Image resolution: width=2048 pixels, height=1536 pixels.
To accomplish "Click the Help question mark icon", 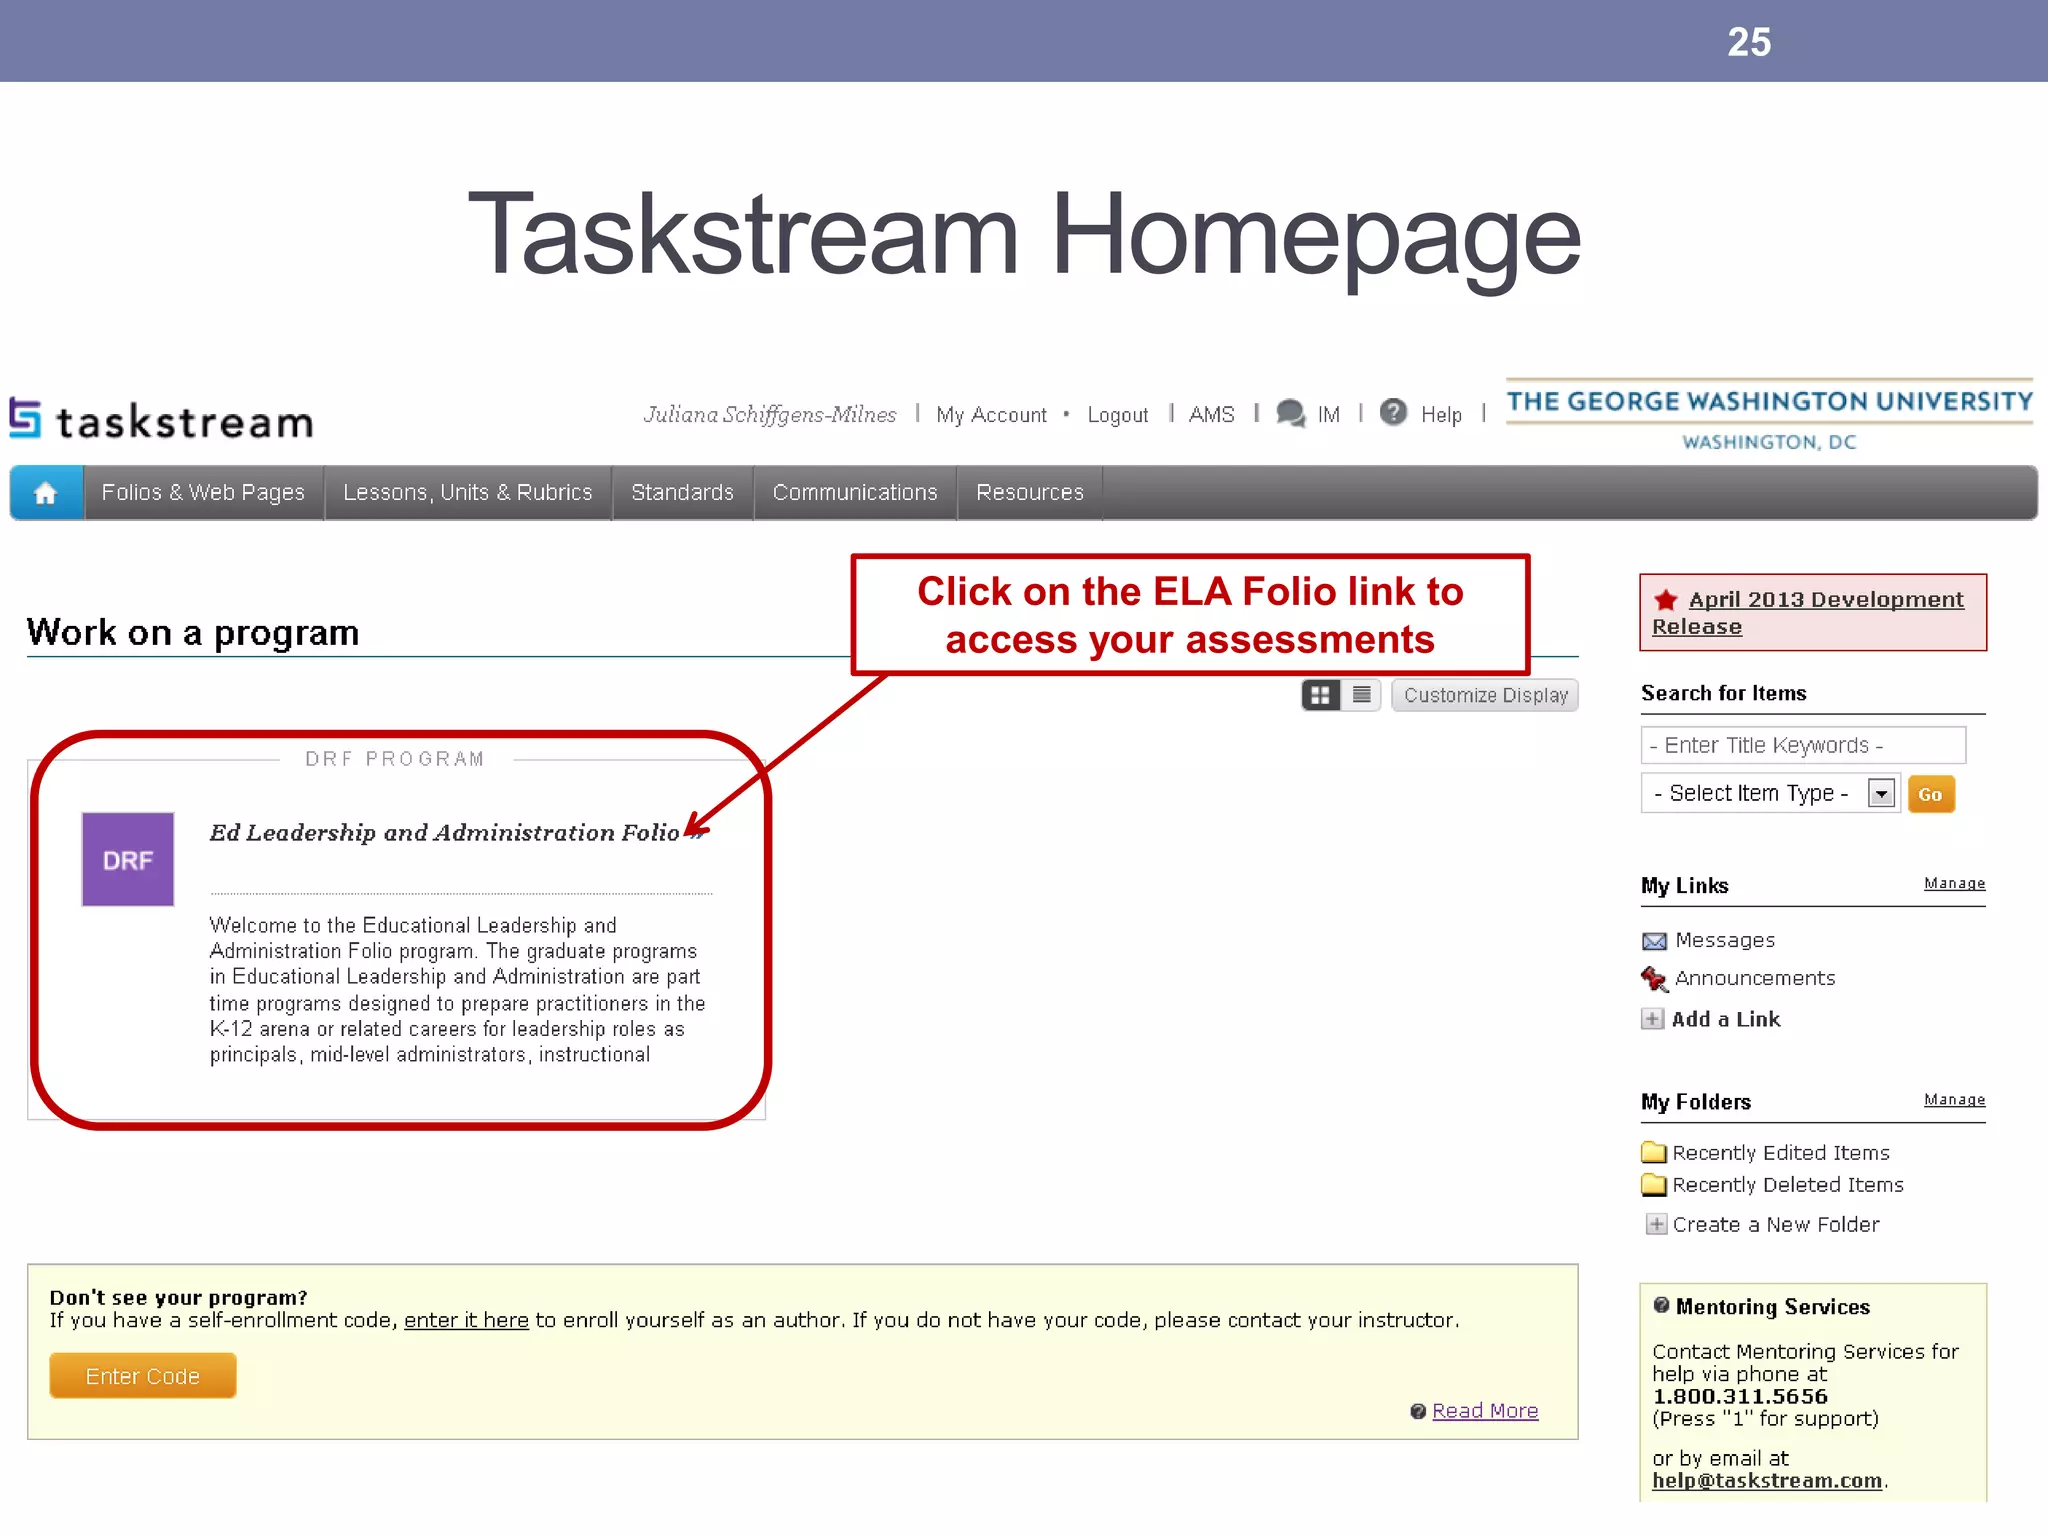I will pos(1393,412).
